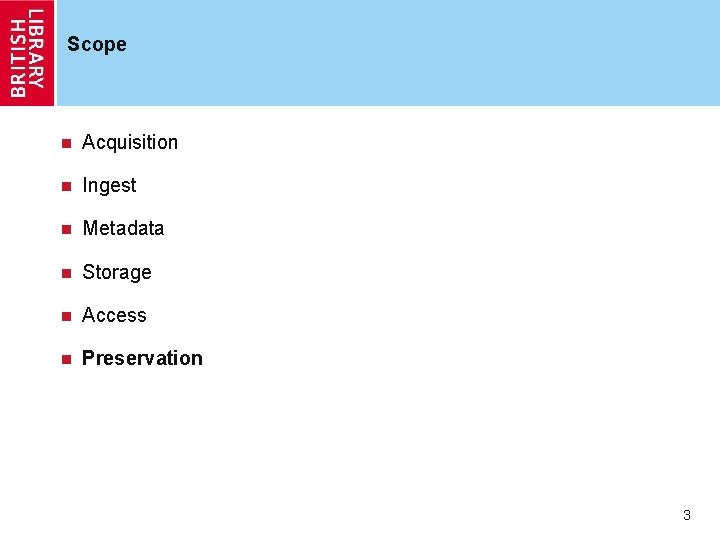Select the red bullet square beside Ingest
This screenshot has width=720, height=540.
click(x=64, y=186)
